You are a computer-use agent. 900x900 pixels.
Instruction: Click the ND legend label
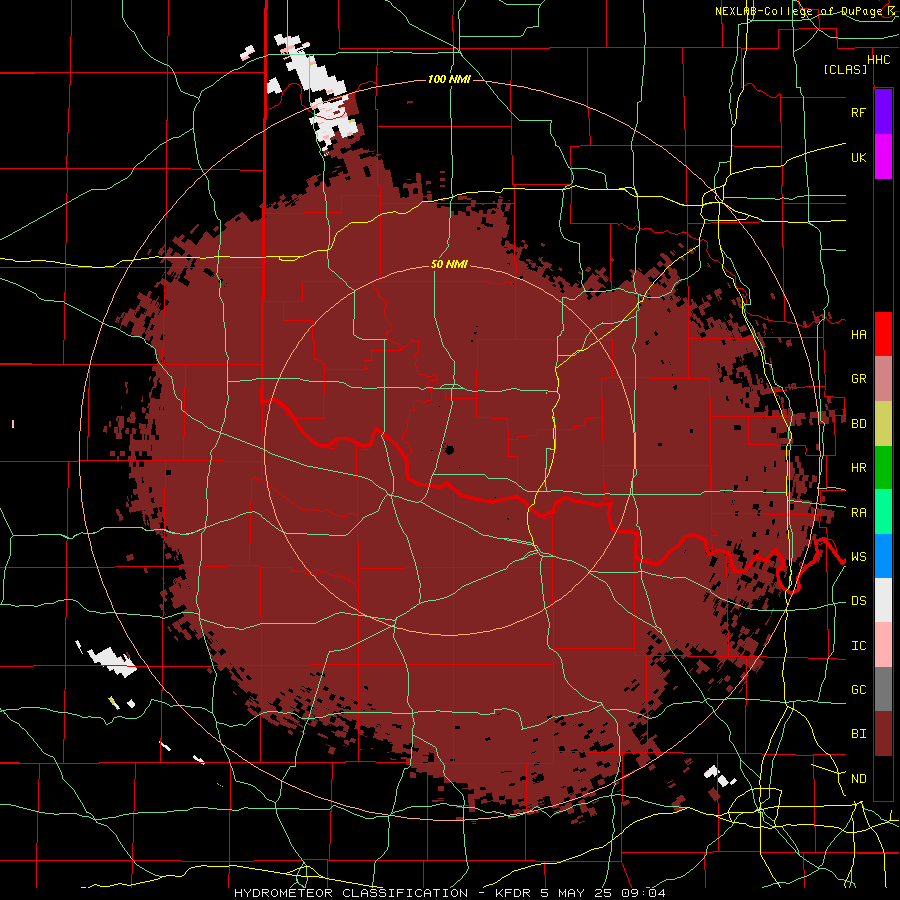[858, 779]
